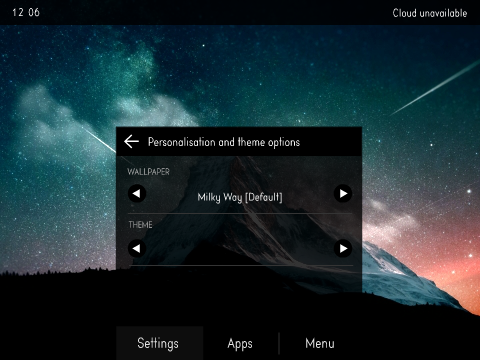Switch to next theme with right arrow
Screen dimensions: 480x360
click(x=343, y=248)
